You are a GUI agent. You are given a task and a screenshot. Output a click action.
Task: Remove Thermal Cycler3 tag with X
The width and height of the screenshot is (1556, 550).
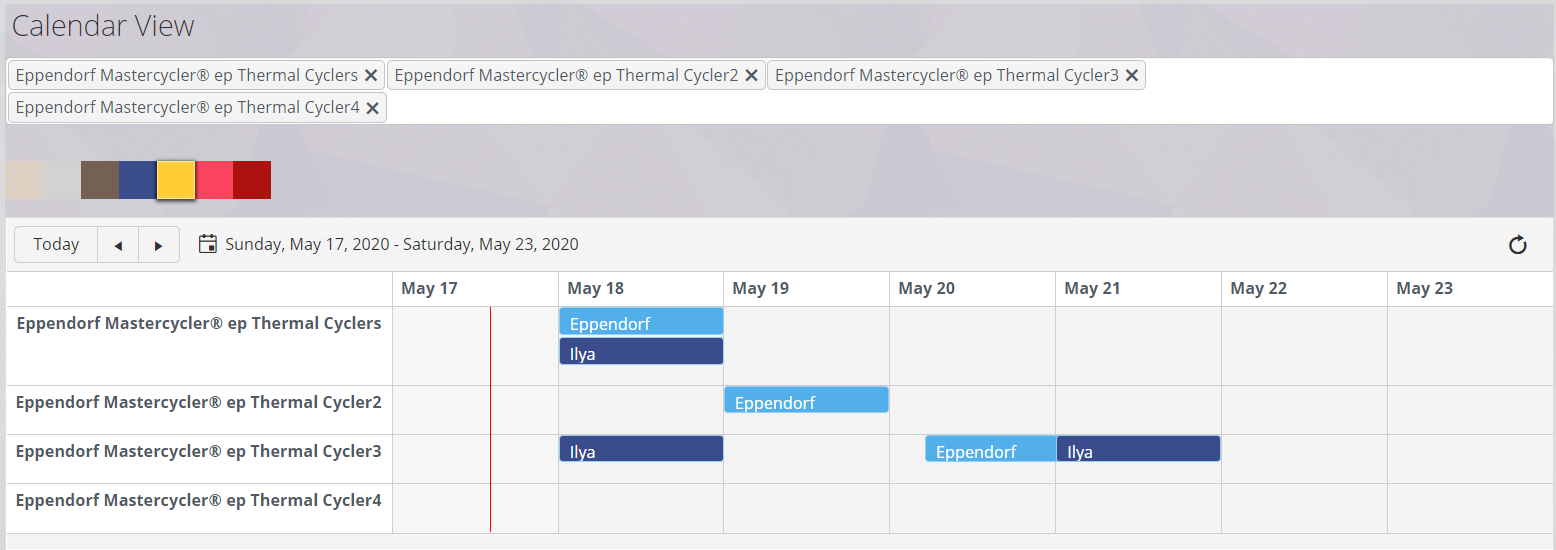pos(1131,76)
